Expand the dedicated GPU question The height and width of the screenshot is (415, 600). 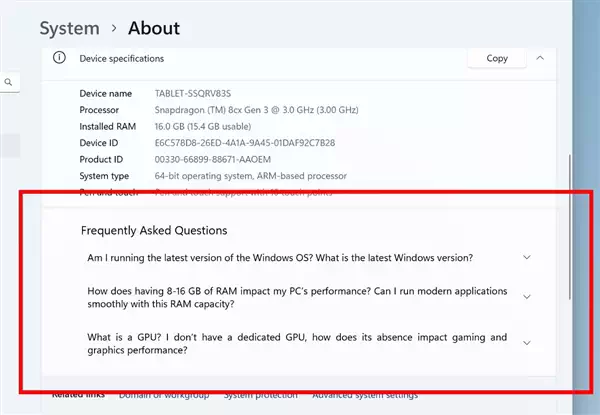pos(527,343)
